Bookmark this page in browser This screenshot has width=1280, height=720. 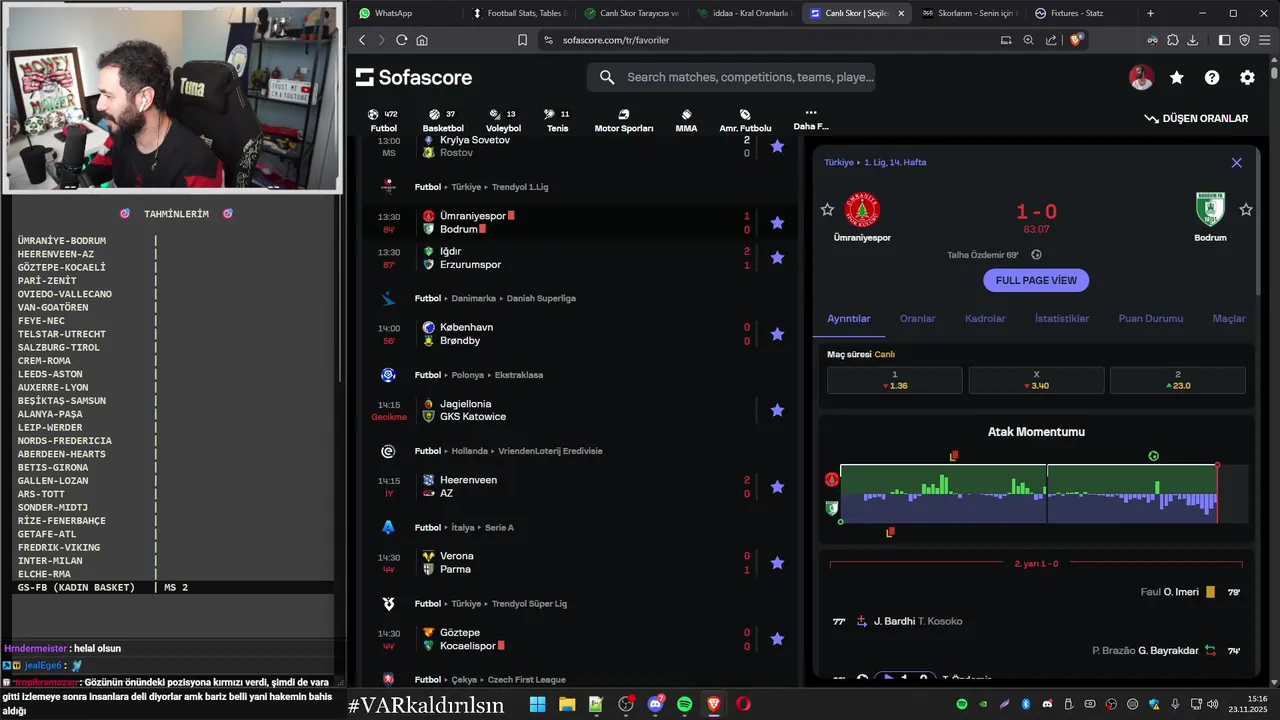coord(522,40)
